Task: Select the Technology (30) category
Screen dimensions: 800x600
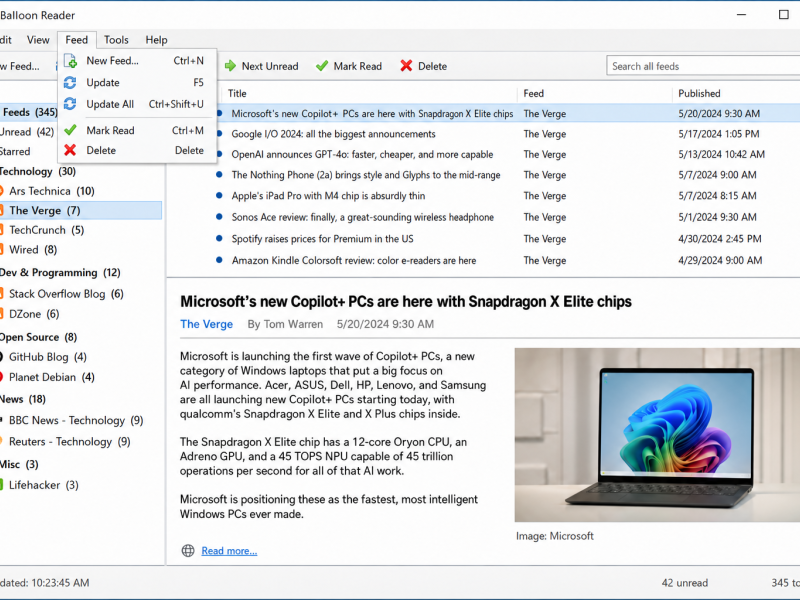Action: click(38, 171)
